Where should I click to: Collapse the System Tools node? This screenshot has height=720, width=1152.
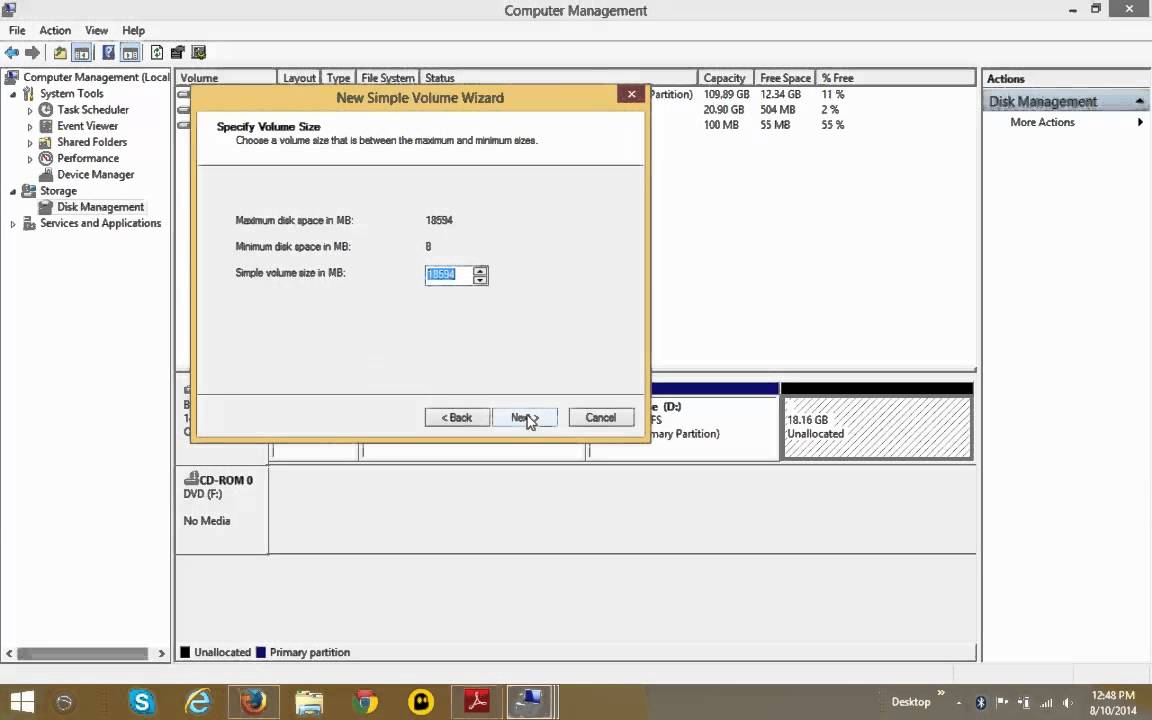[x=12, y=94]
